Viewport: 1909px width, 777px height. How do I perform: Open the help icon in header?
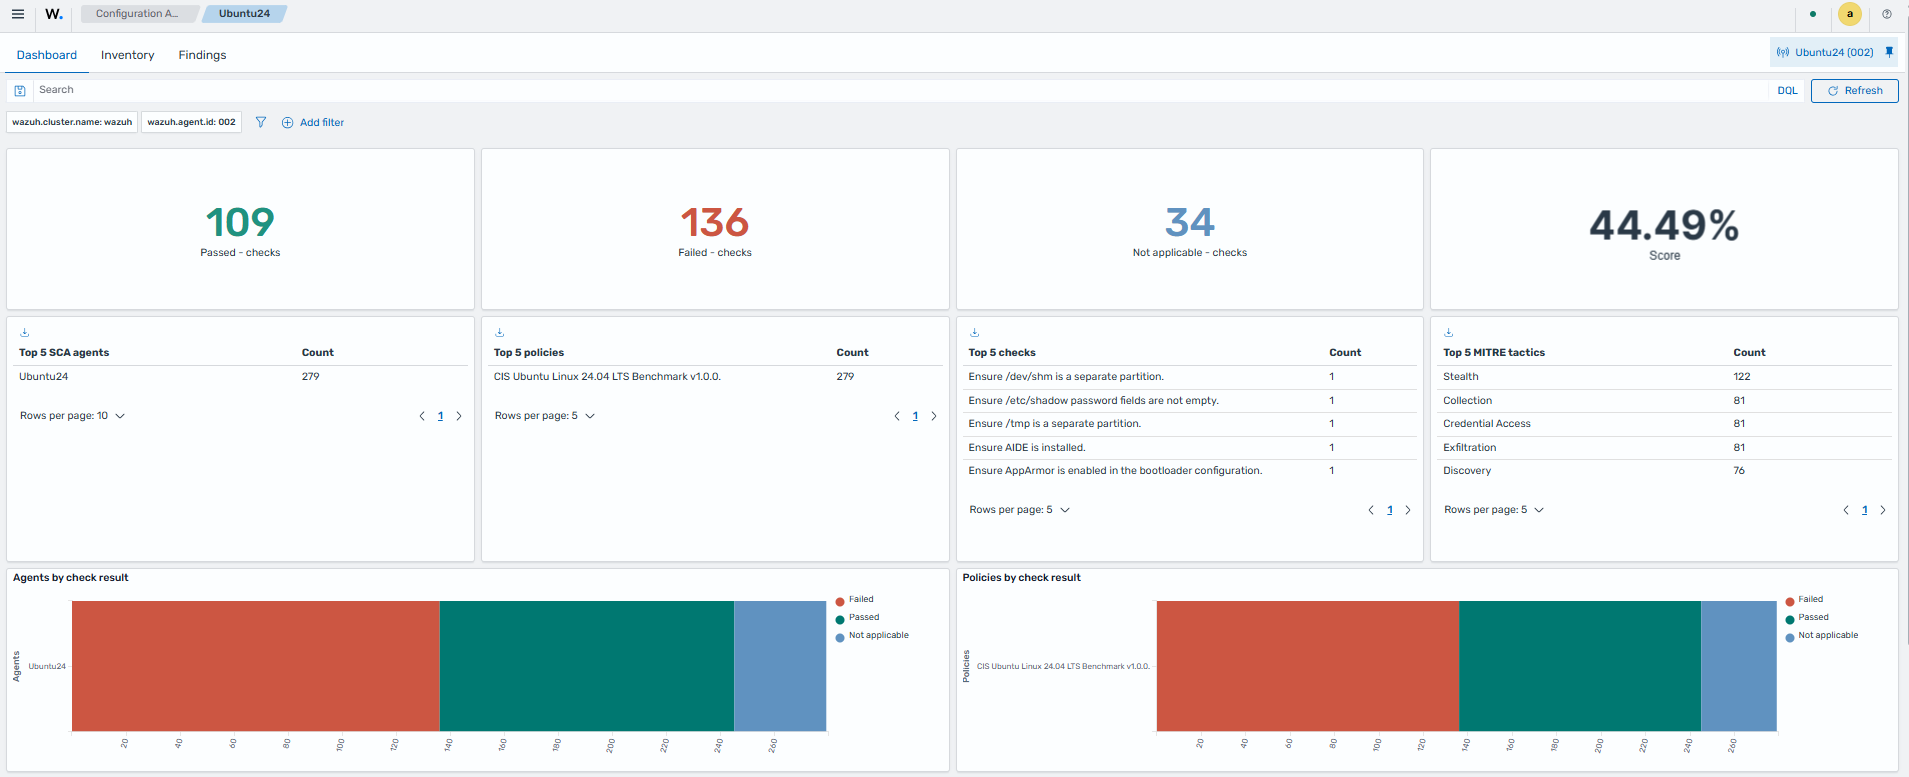[x=1887, y=14]
